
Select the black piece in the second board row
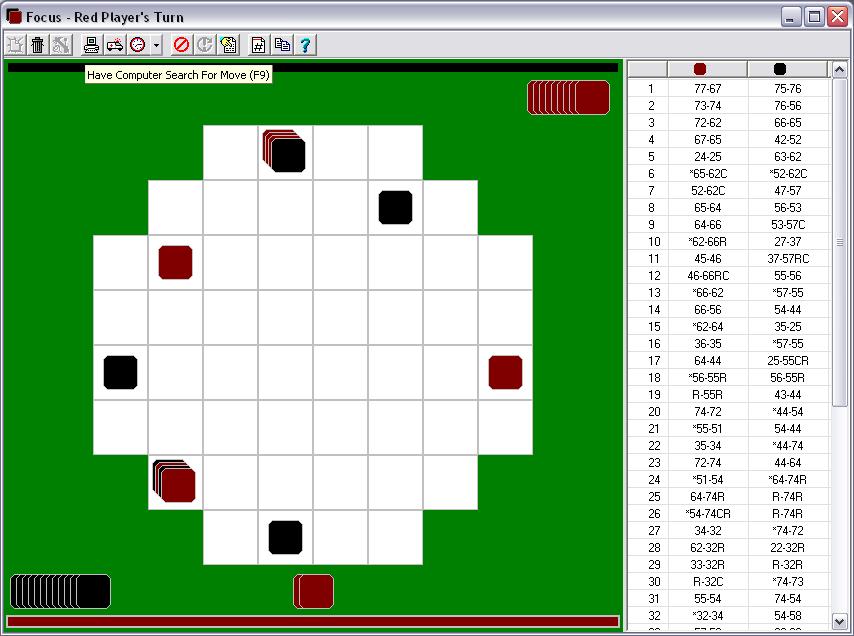click(x=395, y=207)
